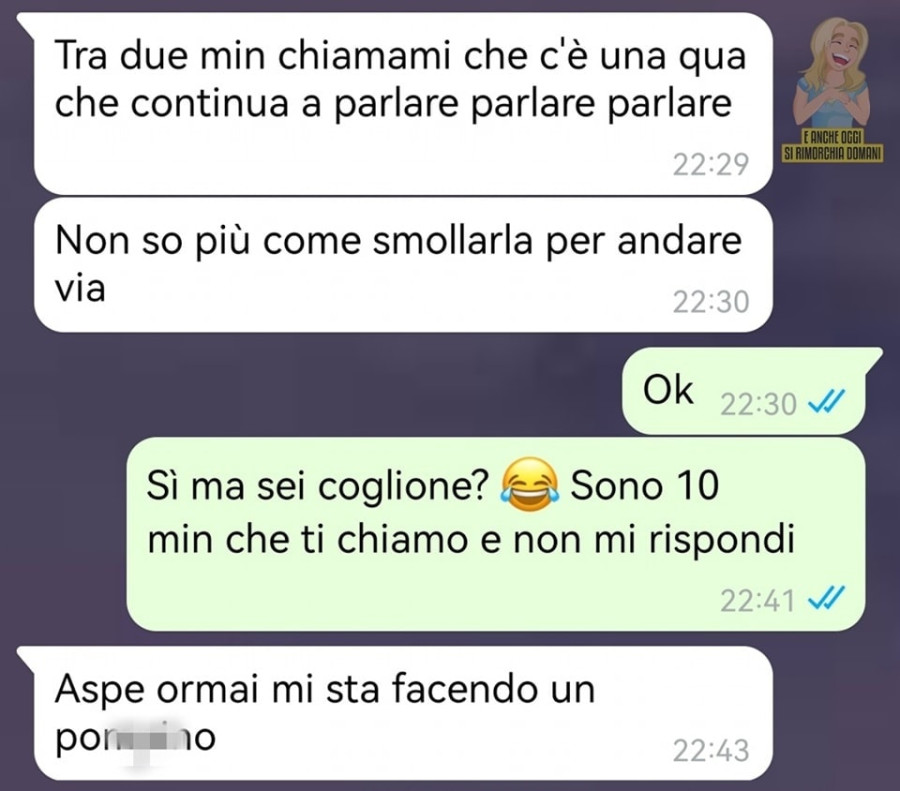Click the 'E anche oggi si rimorchia domani' caption
900x791 pixels.
(833, 146)
